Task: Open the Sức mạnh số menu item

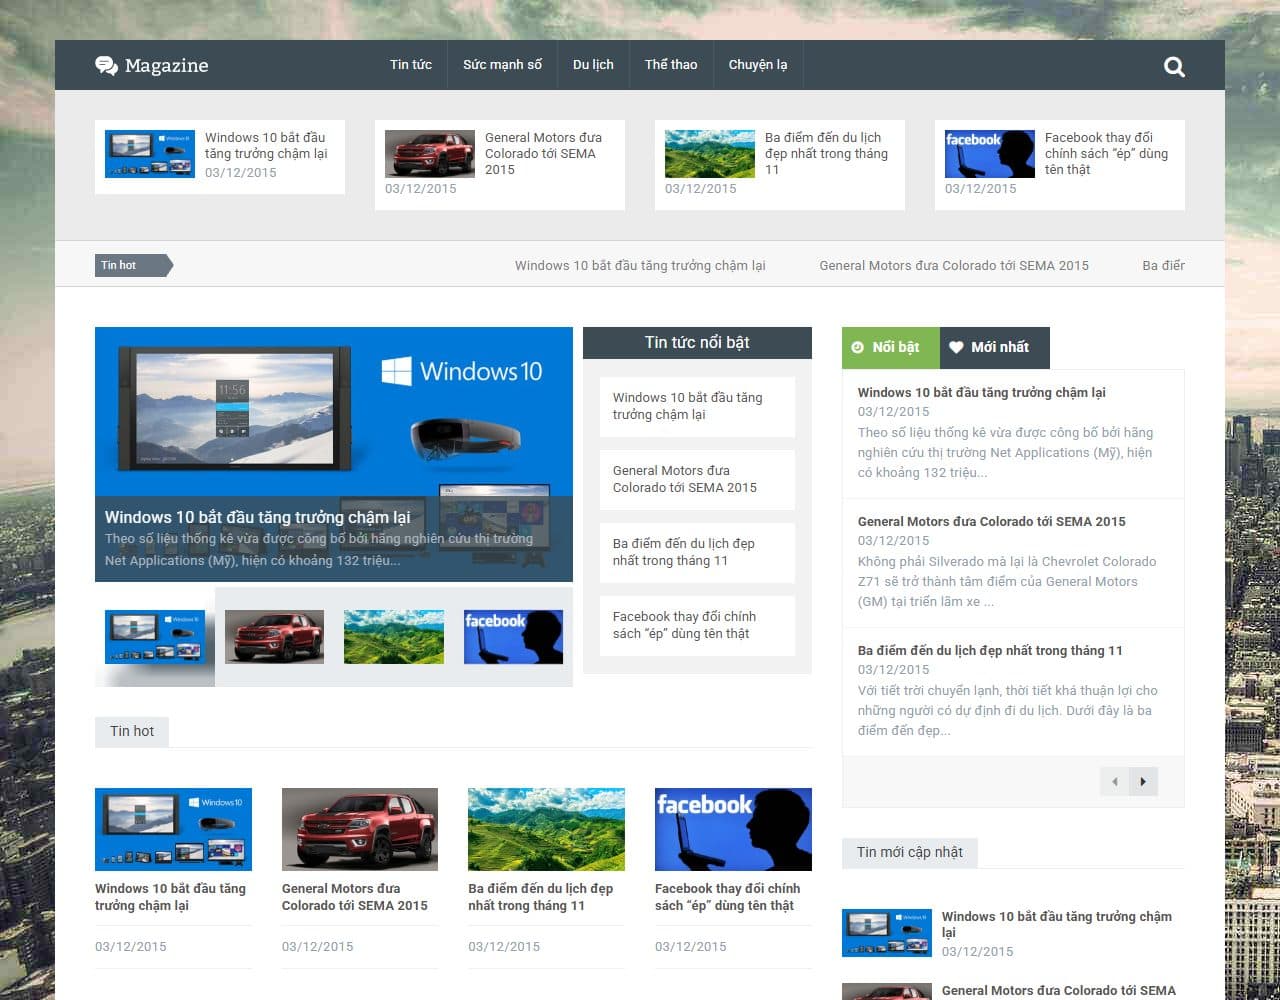Action: [502, 65]
